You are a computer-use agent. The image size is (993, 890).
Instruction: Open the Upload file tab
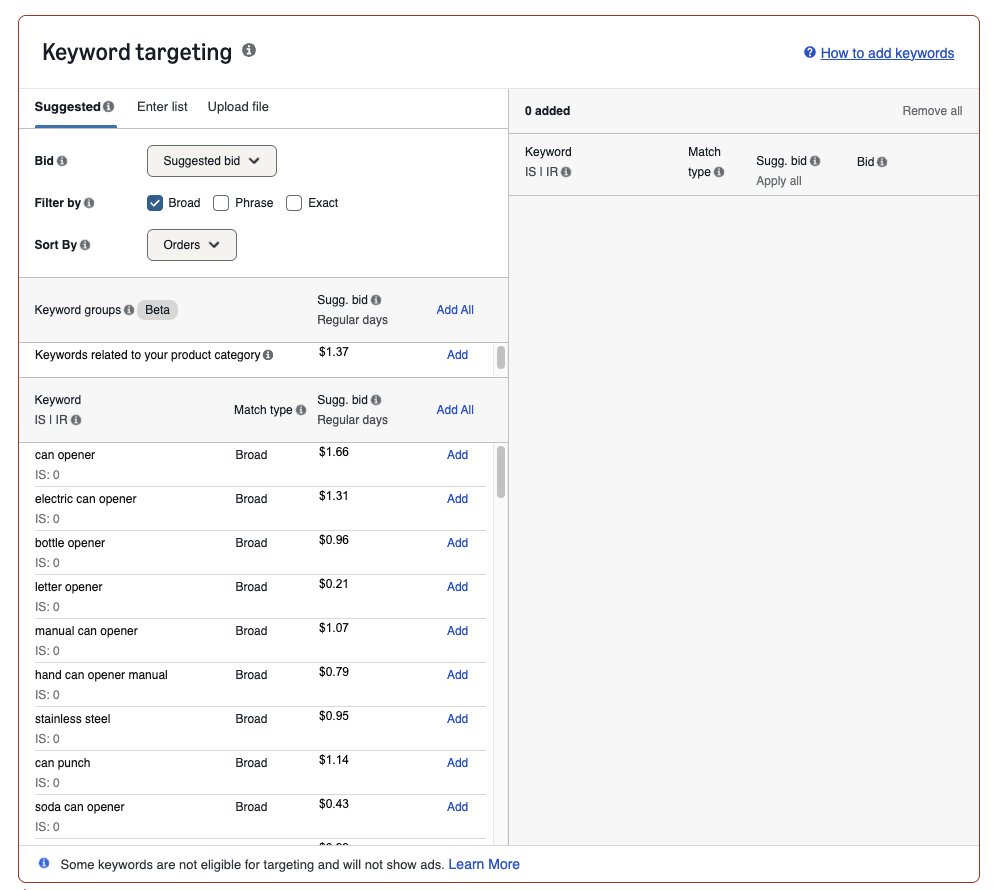pyautogui.click(x=238, y=107)
